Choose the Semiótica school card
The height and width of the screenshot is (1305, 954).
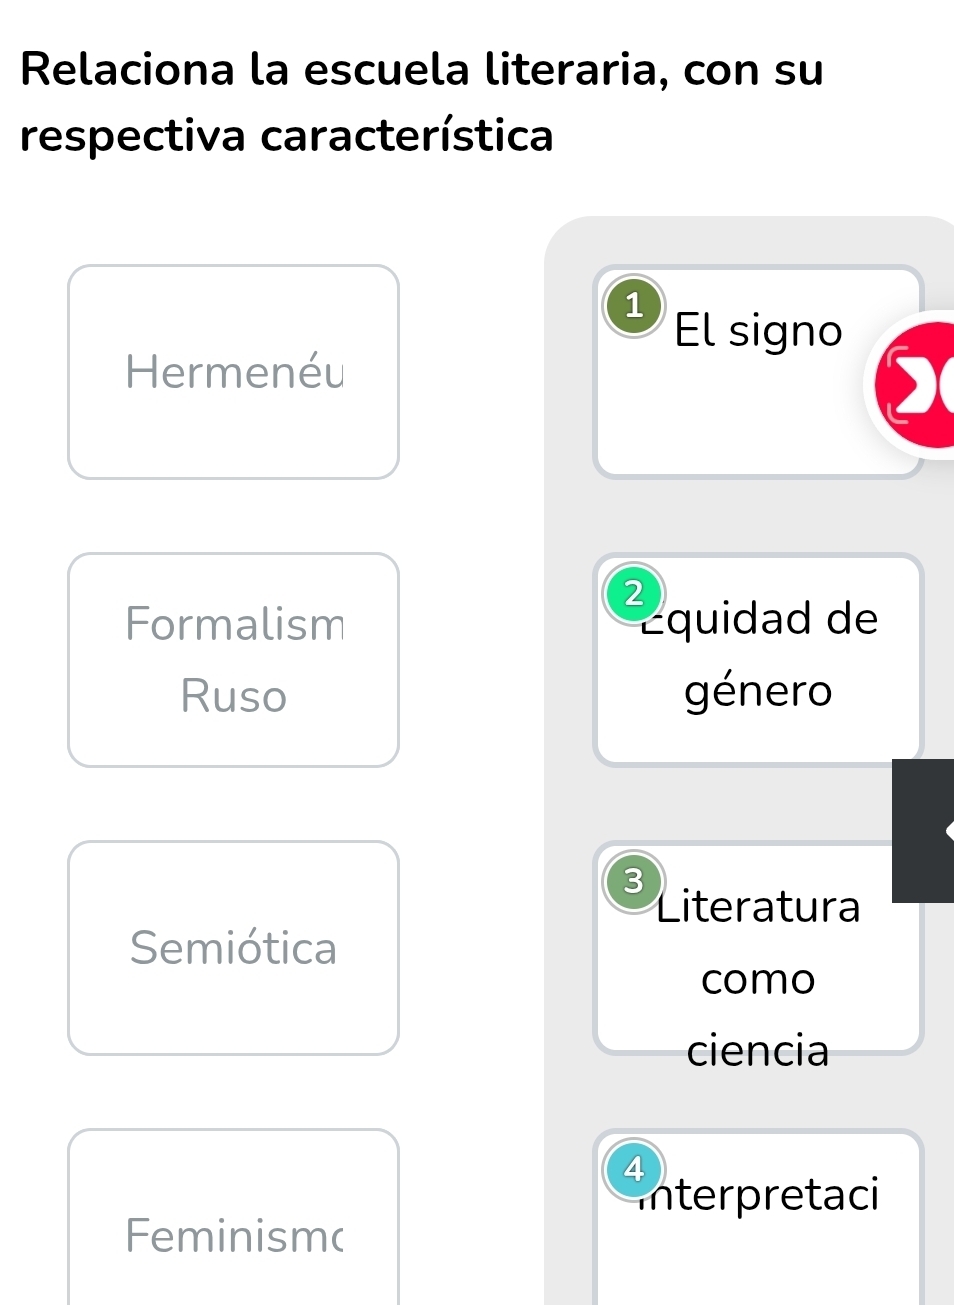coord(233,948)
